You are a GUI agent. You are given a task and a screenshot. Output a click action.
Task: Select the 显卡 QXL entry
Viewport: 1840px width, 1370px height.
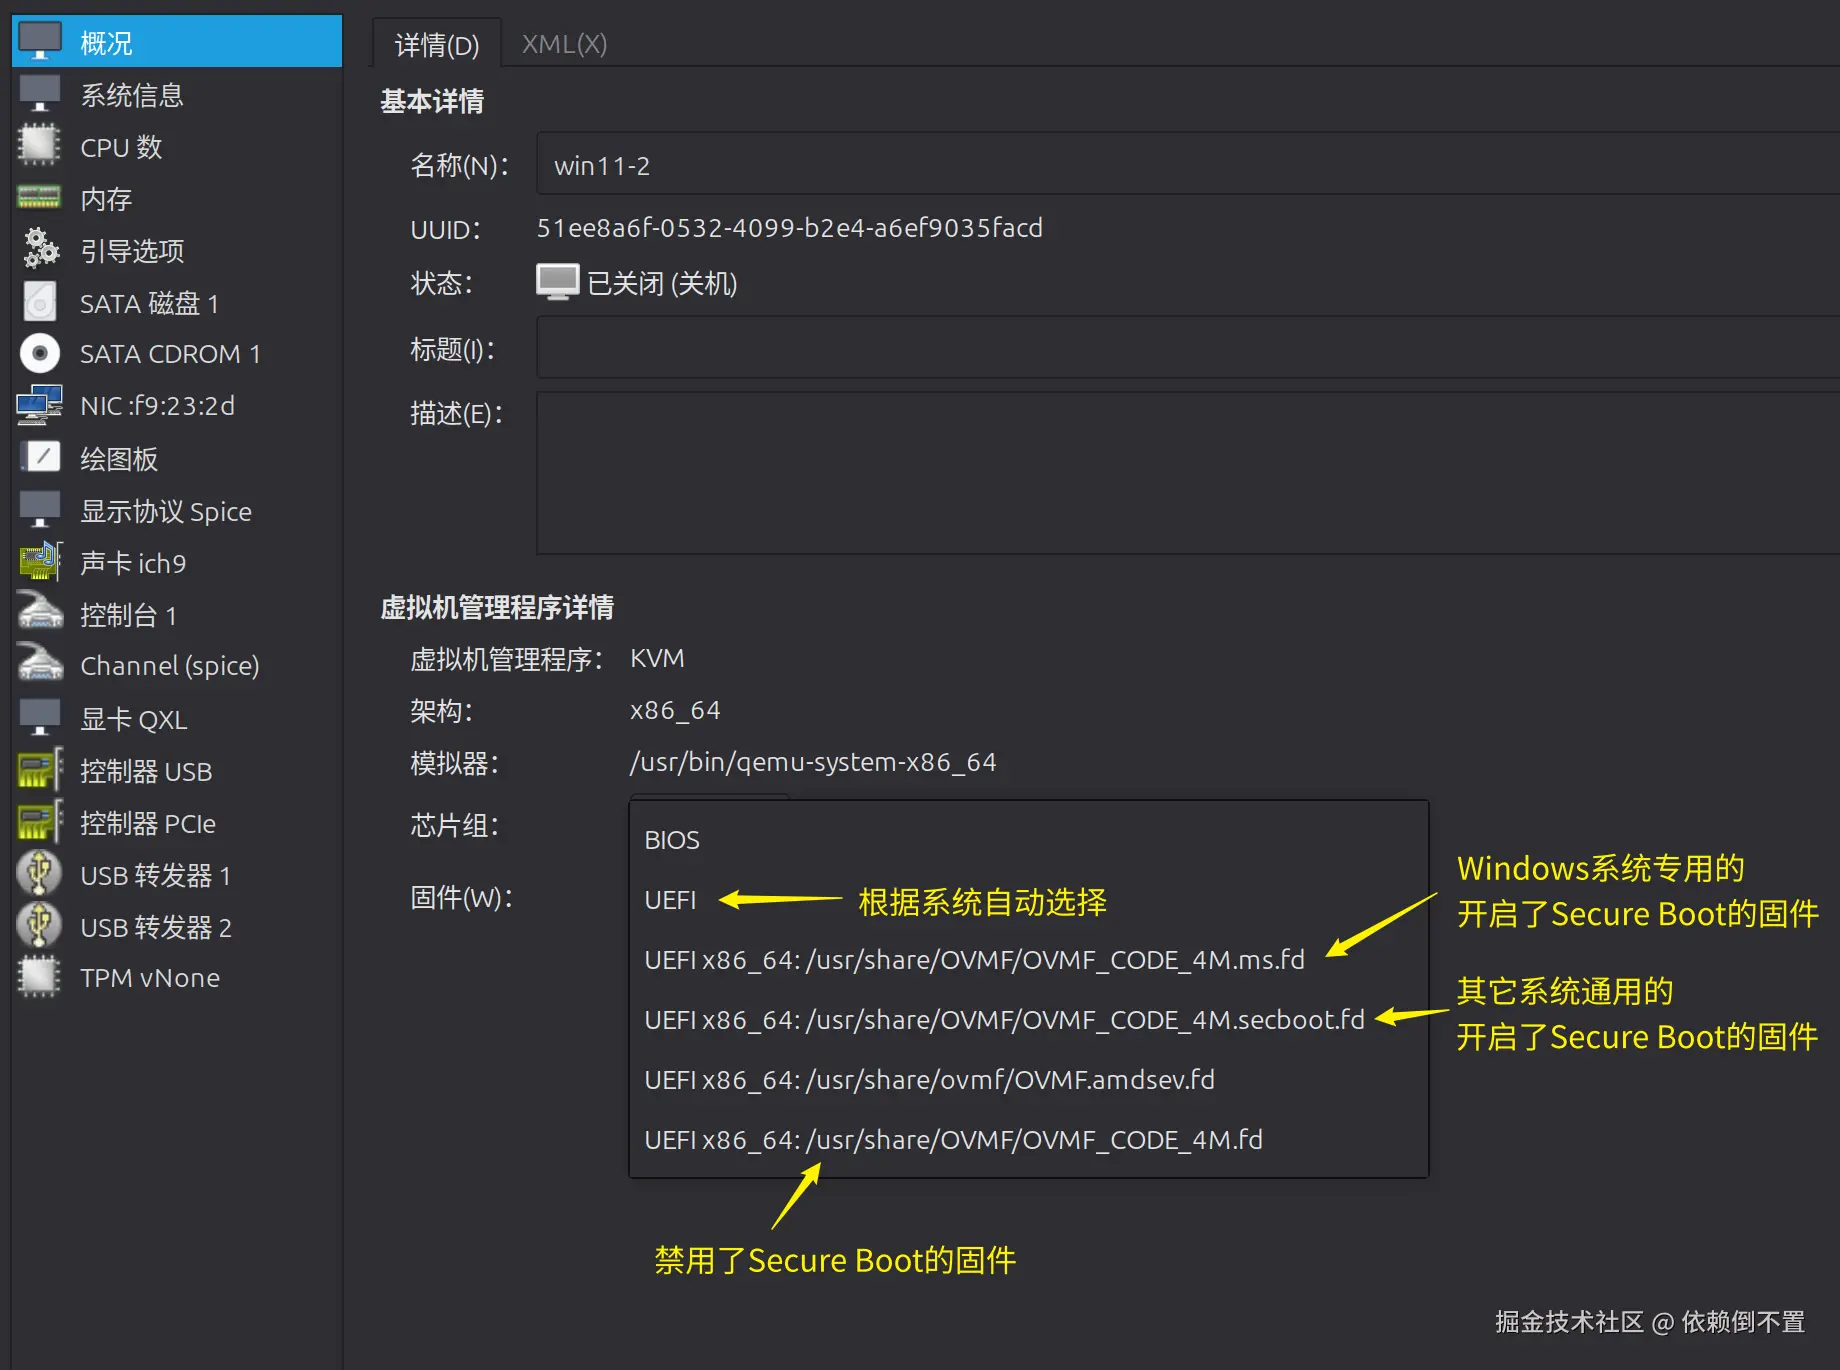coord(177,718)
